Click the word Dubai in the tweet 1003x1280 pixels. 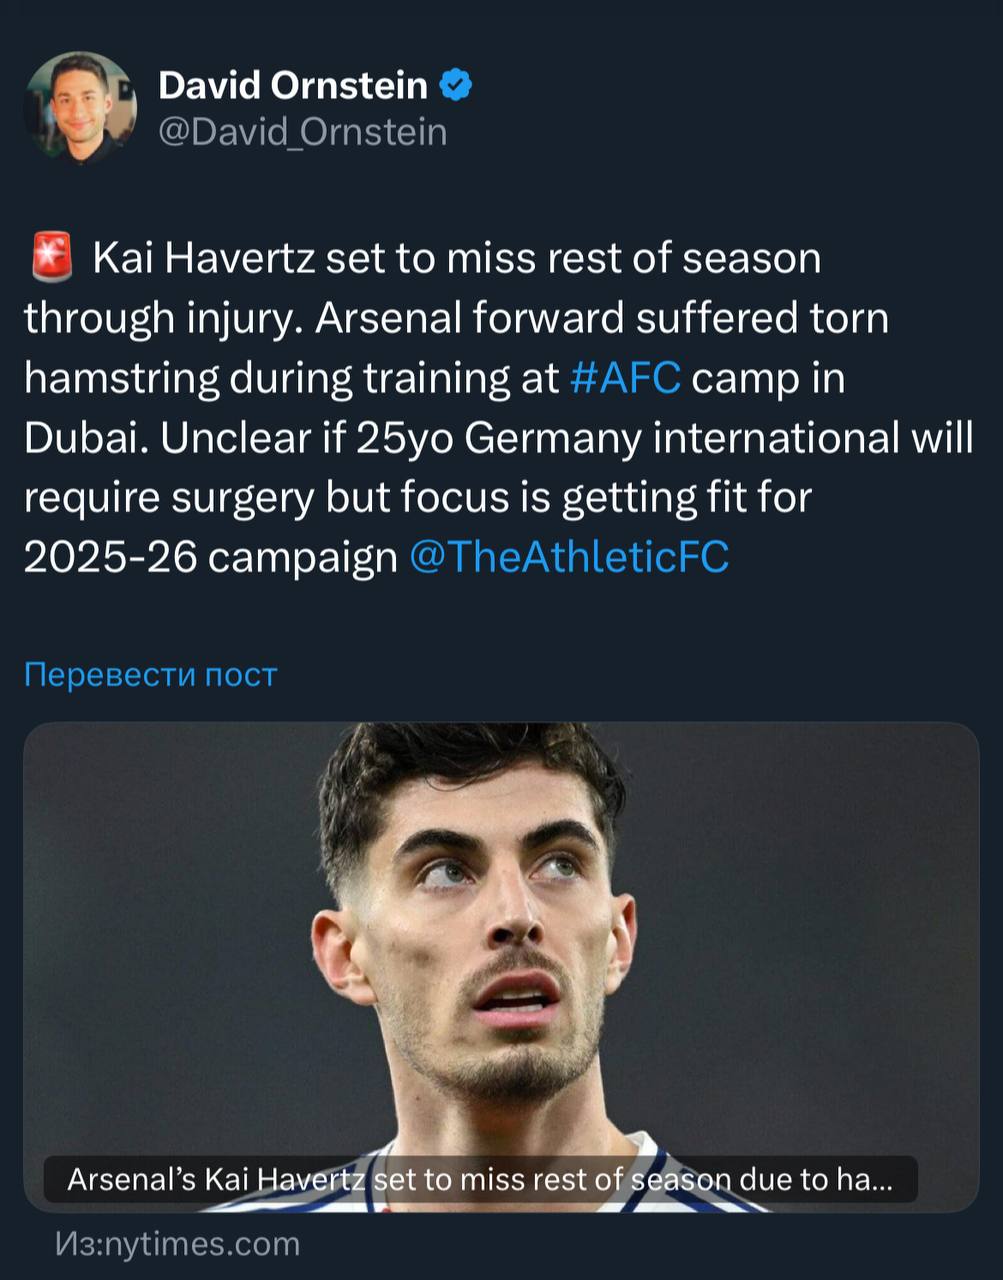(x=85, y=438)
